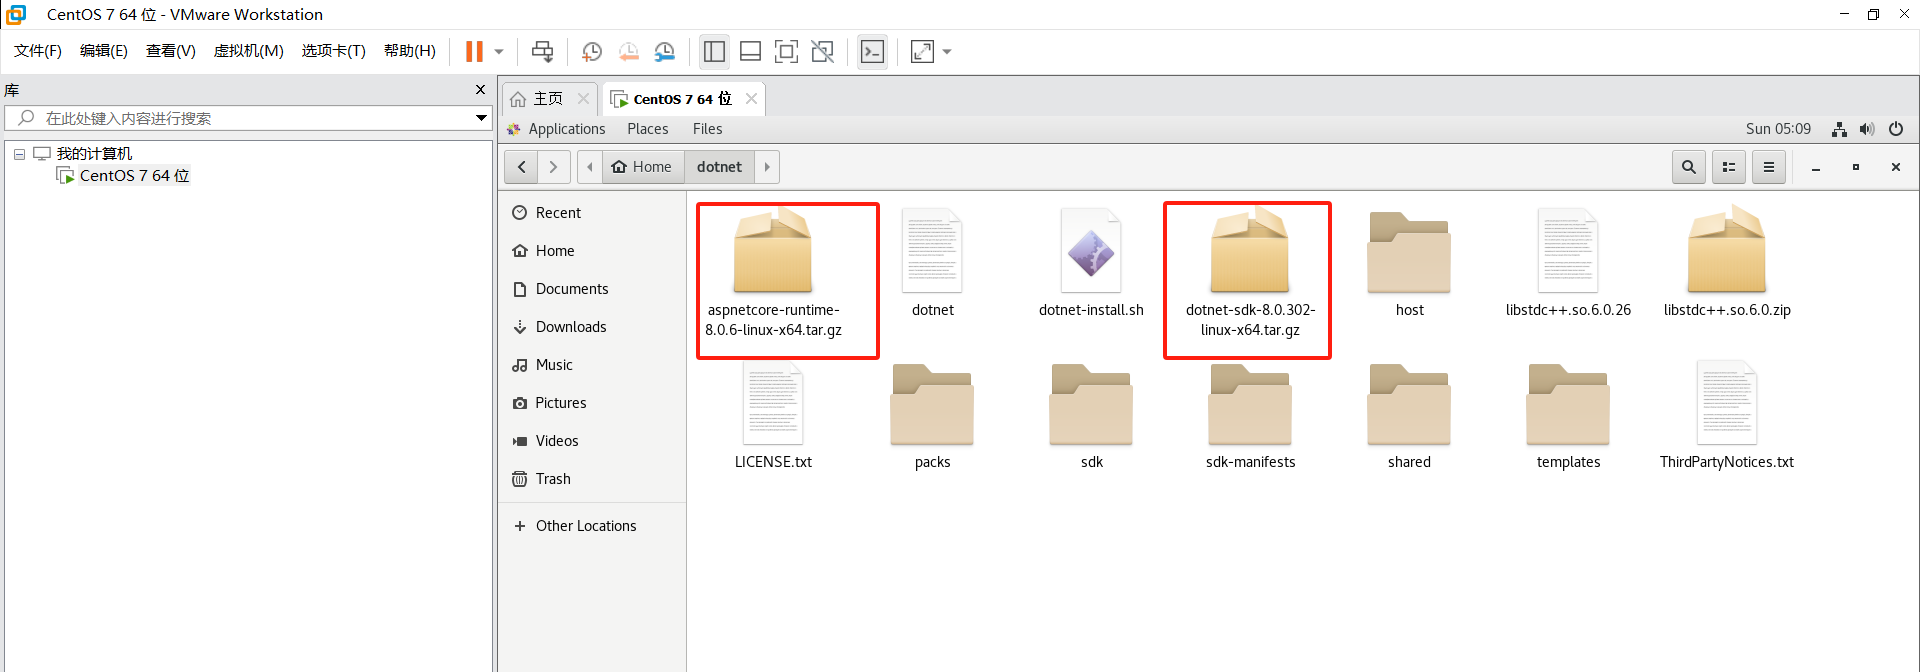
Task: Click the path bar right scroll arrow
Action: [x=767, y=167]
